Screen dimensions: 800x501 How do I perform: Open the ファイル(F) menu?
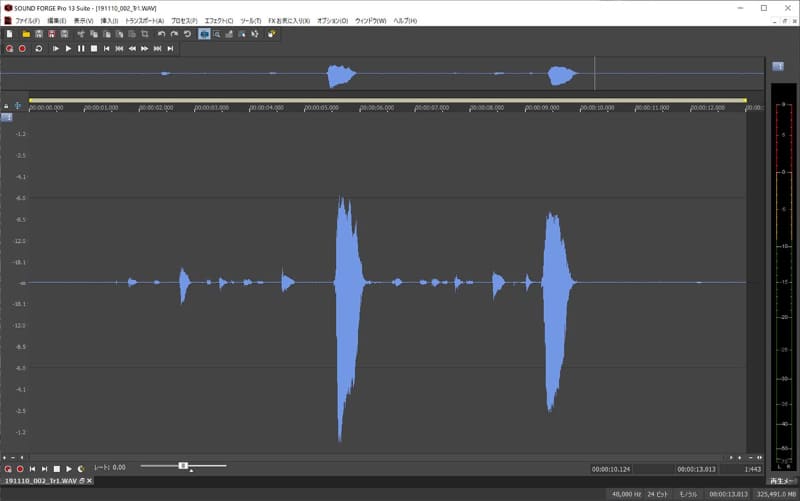tap(28, 21)
